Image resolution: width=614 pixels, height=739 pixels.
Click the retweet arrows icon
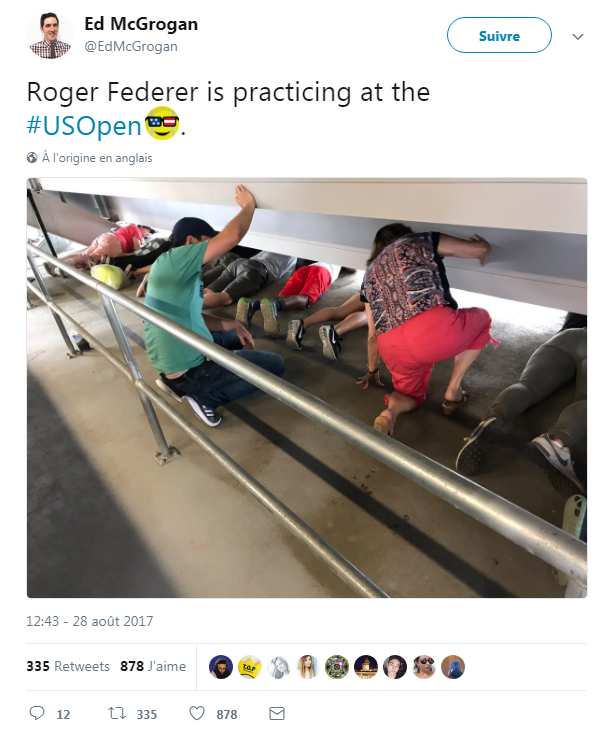(117, 714)
